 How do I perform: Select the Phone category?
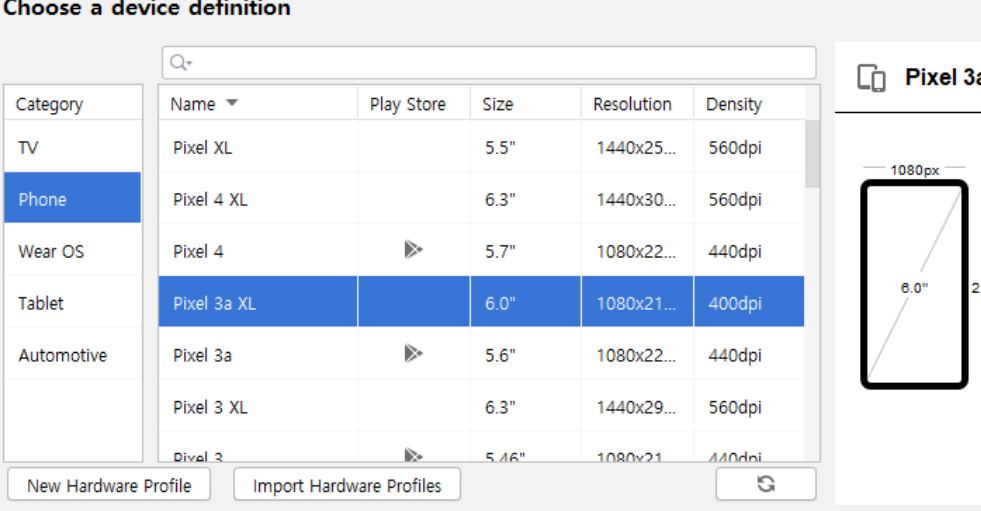73,198
